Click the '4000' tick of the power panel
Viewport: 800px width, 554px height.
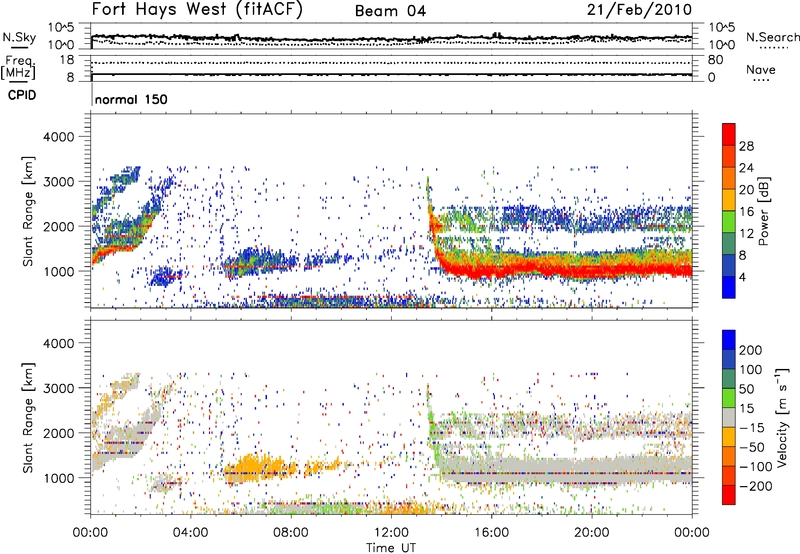(x=58, y=137)
